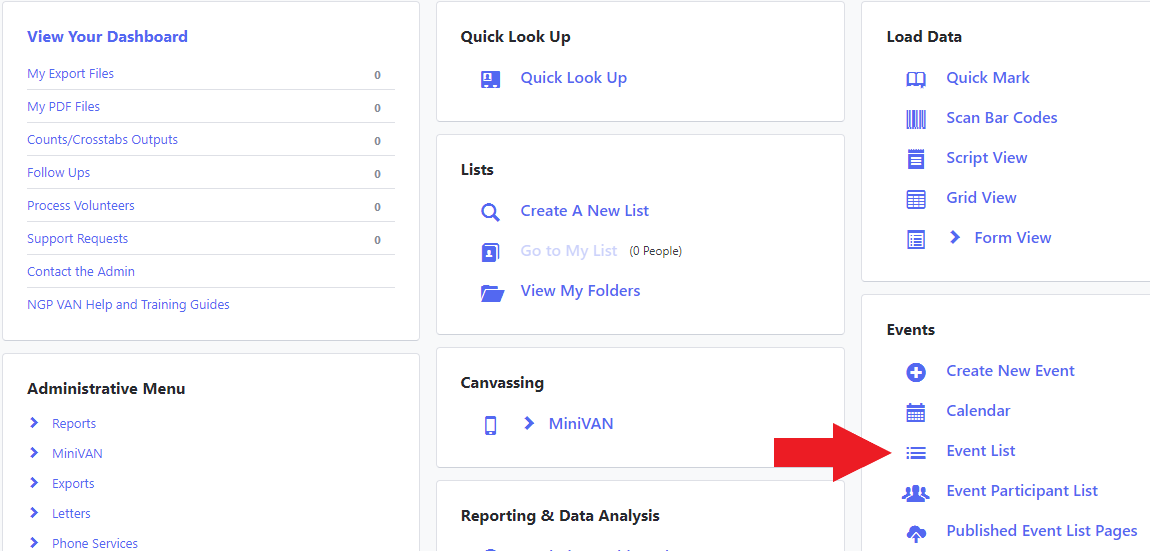Open Follow Ups
Screen dimensions: 1150x551
click(x=59, y=172)
